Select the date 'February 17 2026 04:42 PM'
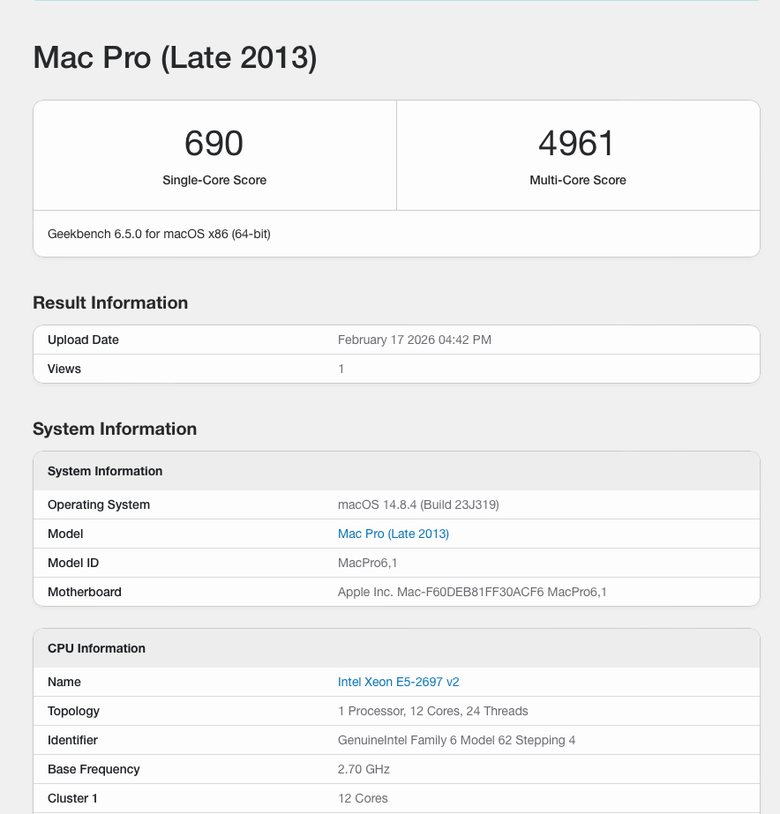 (x=415, y=340)
